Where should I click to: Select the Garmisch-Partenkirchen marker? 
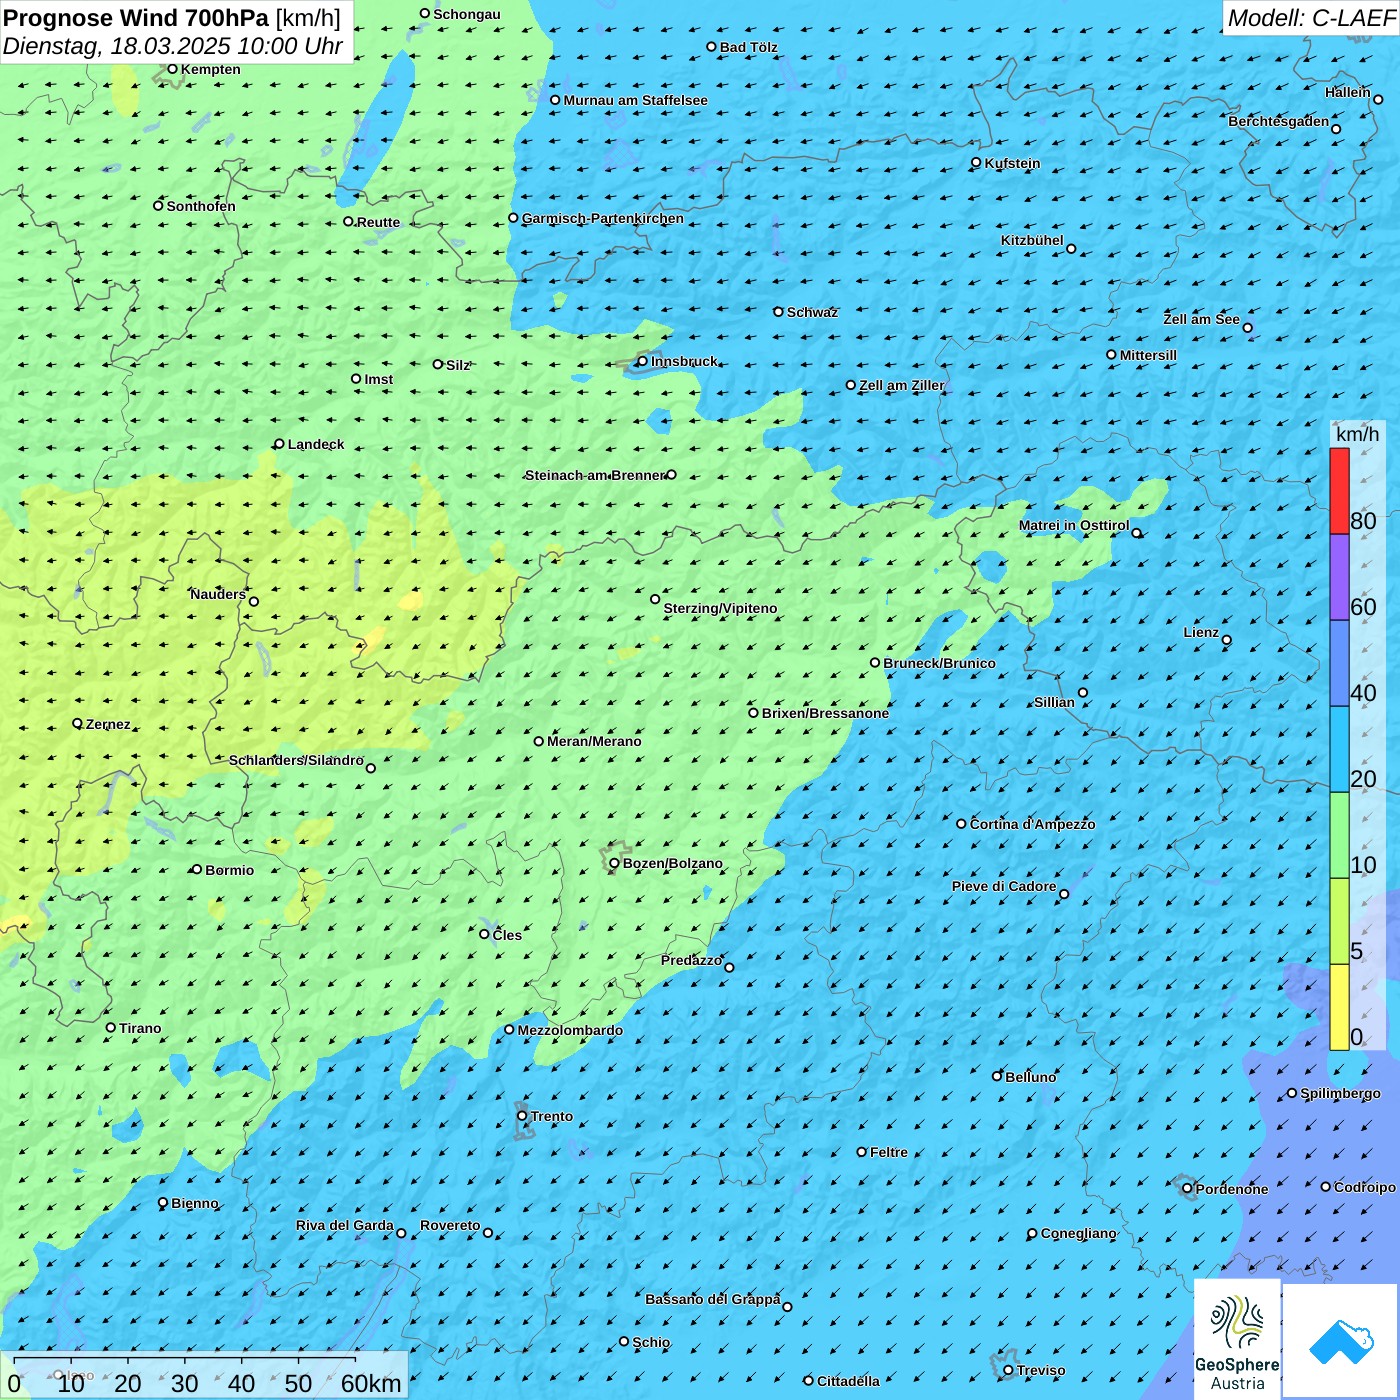point(513,218)
